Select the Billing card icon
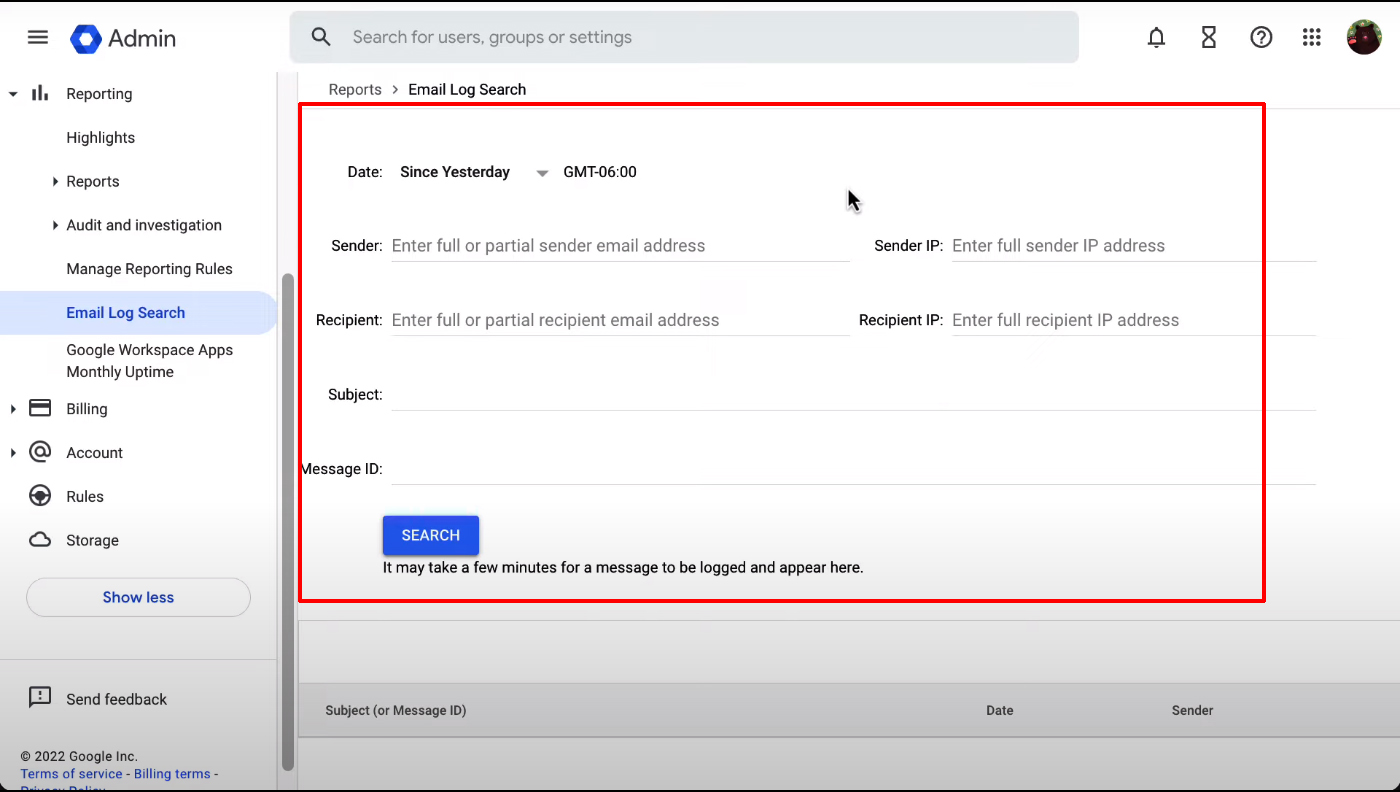The height and width of the screenshot is (792, 1400). [39, 408]
